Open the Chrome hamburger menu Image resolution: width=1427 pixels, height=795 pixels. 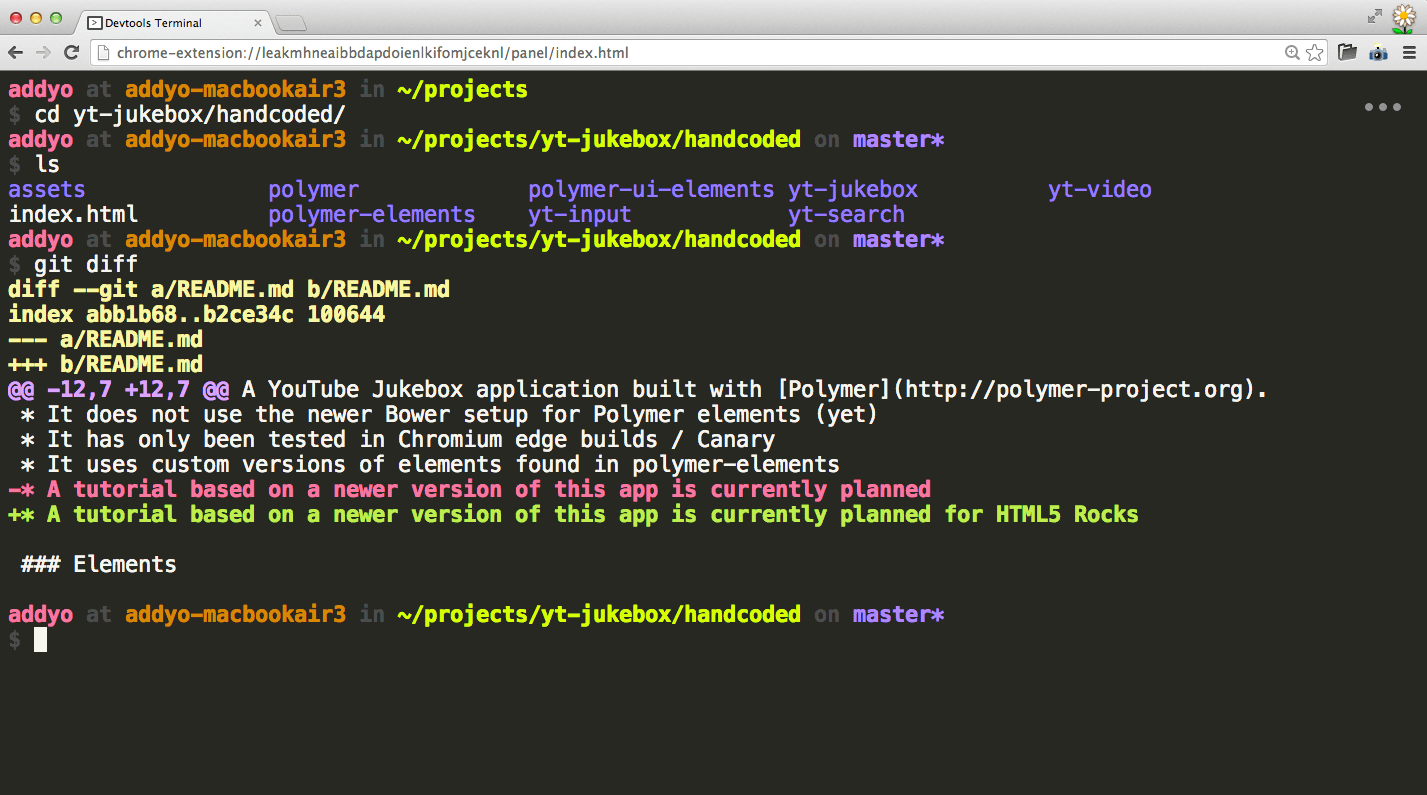tap(1410, 52)
